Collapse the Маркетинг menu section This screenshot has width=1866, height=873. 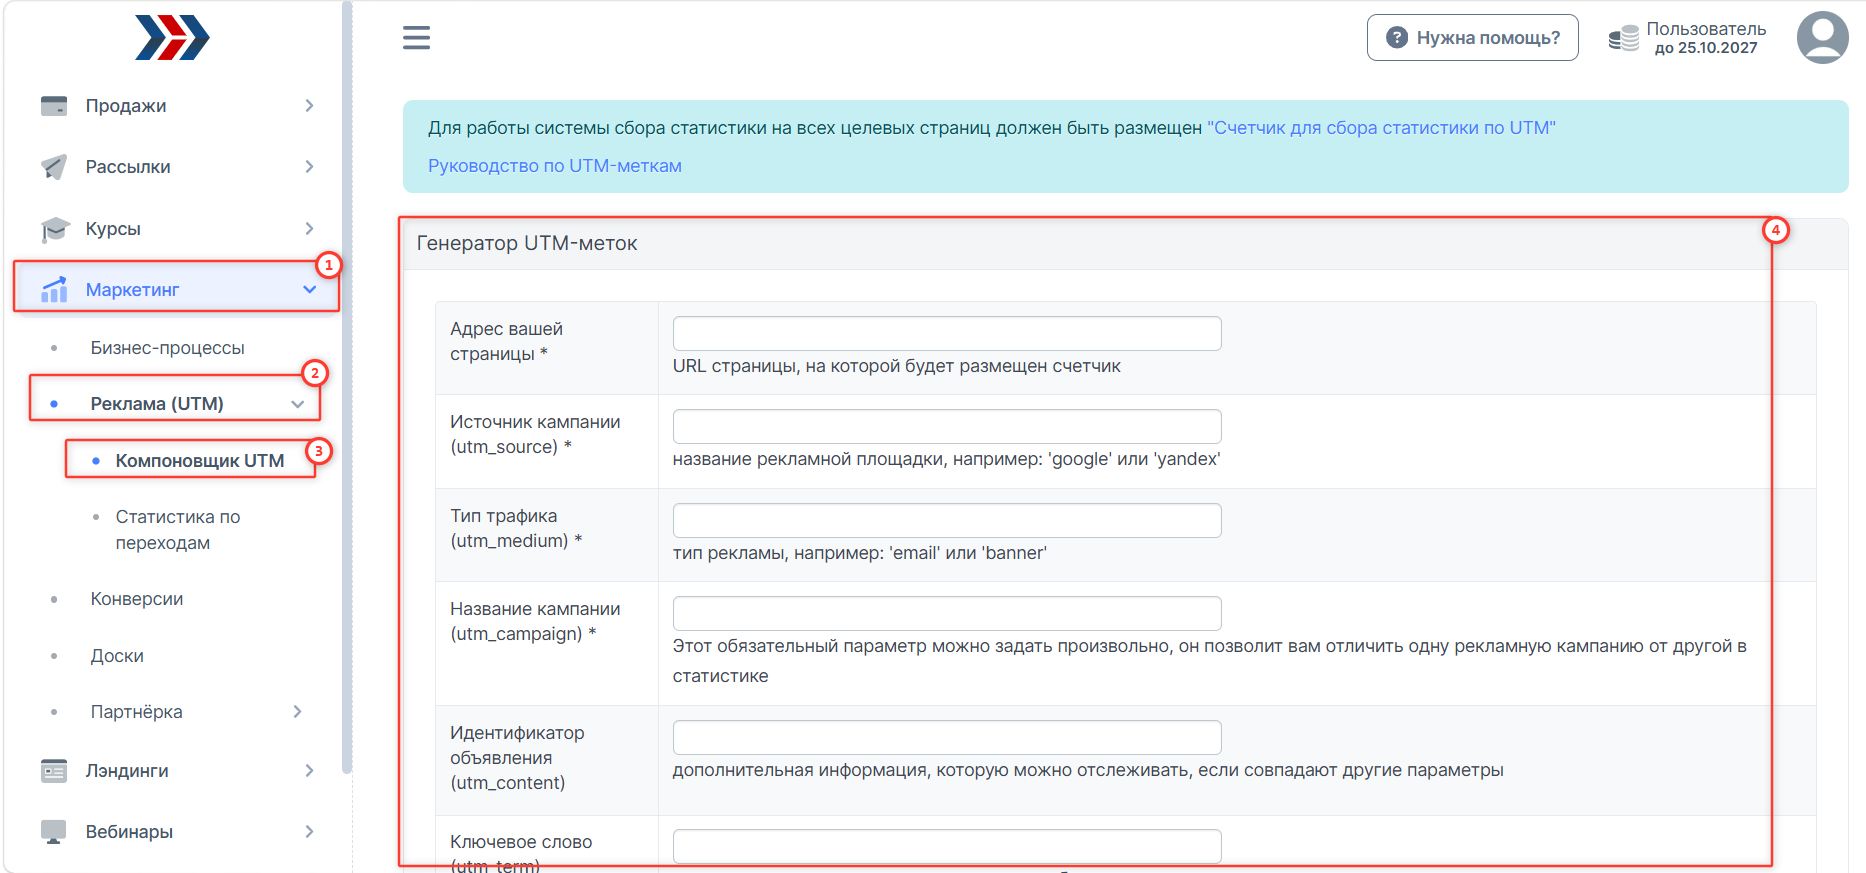(x=309, y=290)
